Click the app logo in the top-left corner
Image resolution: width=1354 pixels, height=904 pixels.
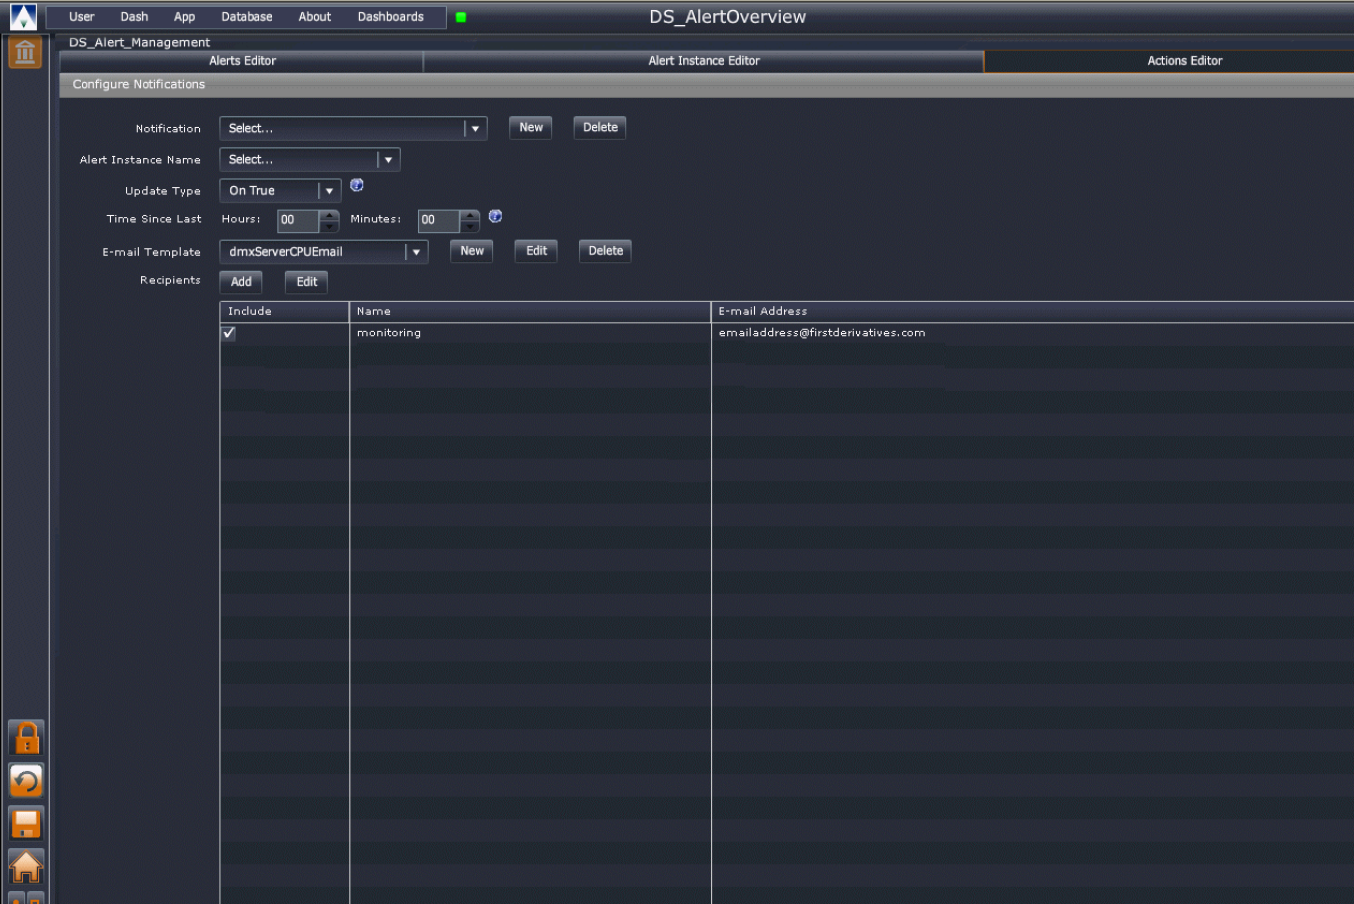(x=23, y=17)
